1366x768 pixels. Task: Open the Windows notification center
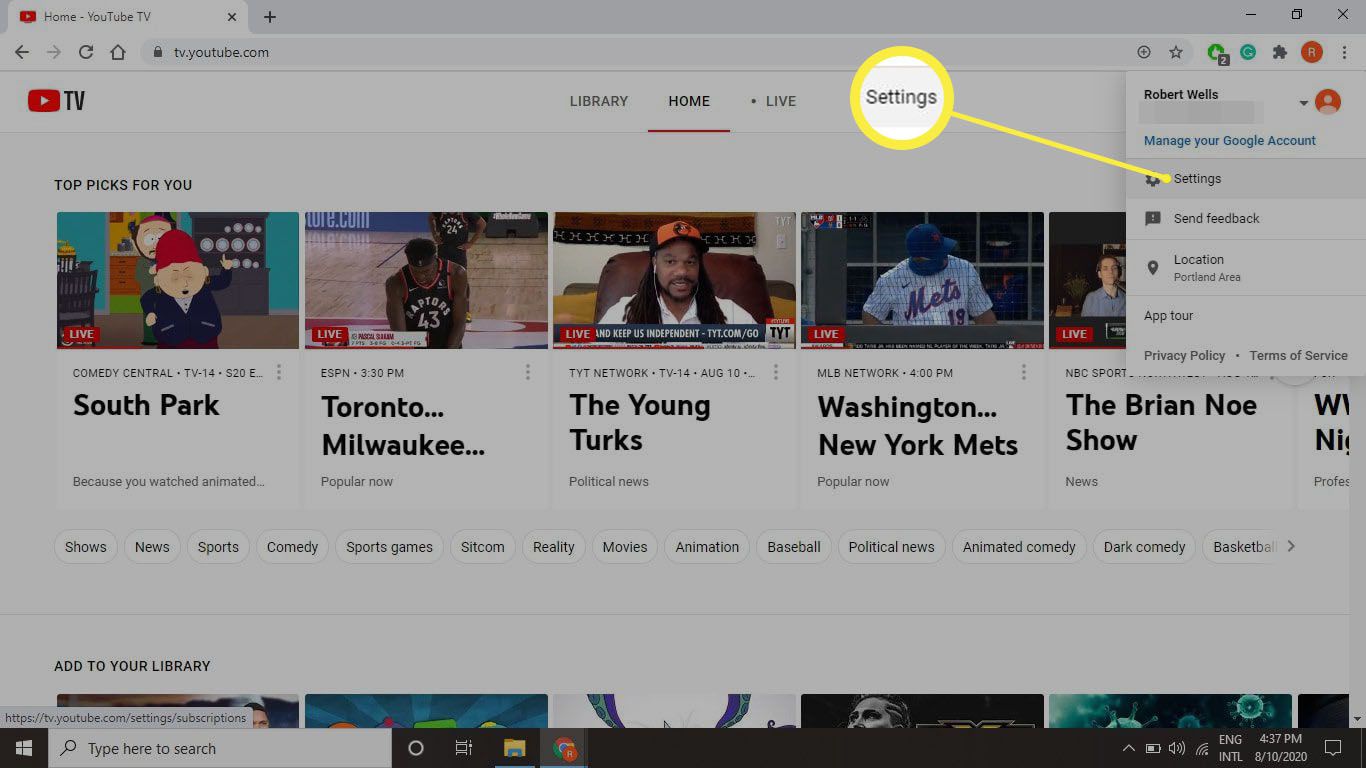1332,748
